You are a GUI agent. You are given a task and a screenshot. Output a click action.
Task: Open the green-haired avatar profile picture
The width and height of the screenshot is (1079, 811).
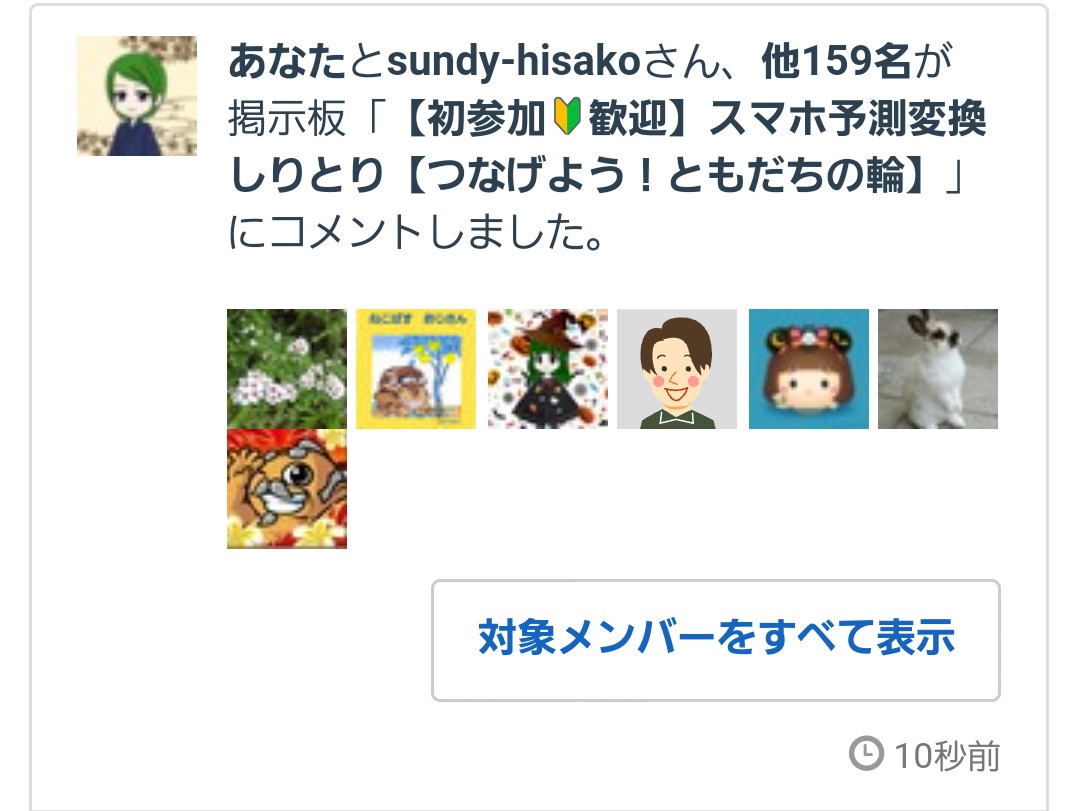pos(137,96)
